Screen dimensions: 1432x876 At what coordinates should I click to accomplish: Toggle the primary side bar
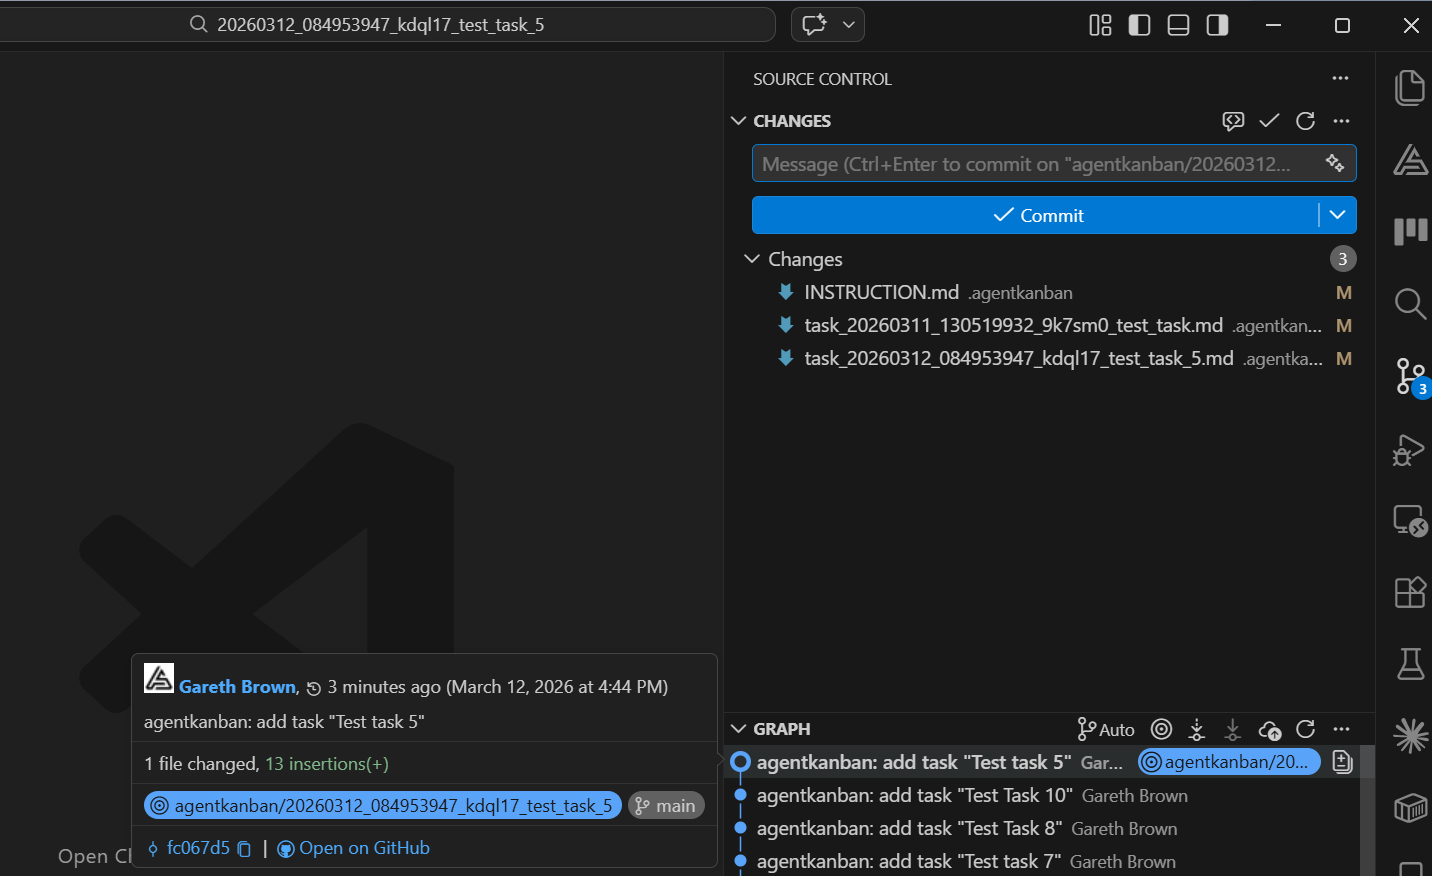click(1139, 25)
